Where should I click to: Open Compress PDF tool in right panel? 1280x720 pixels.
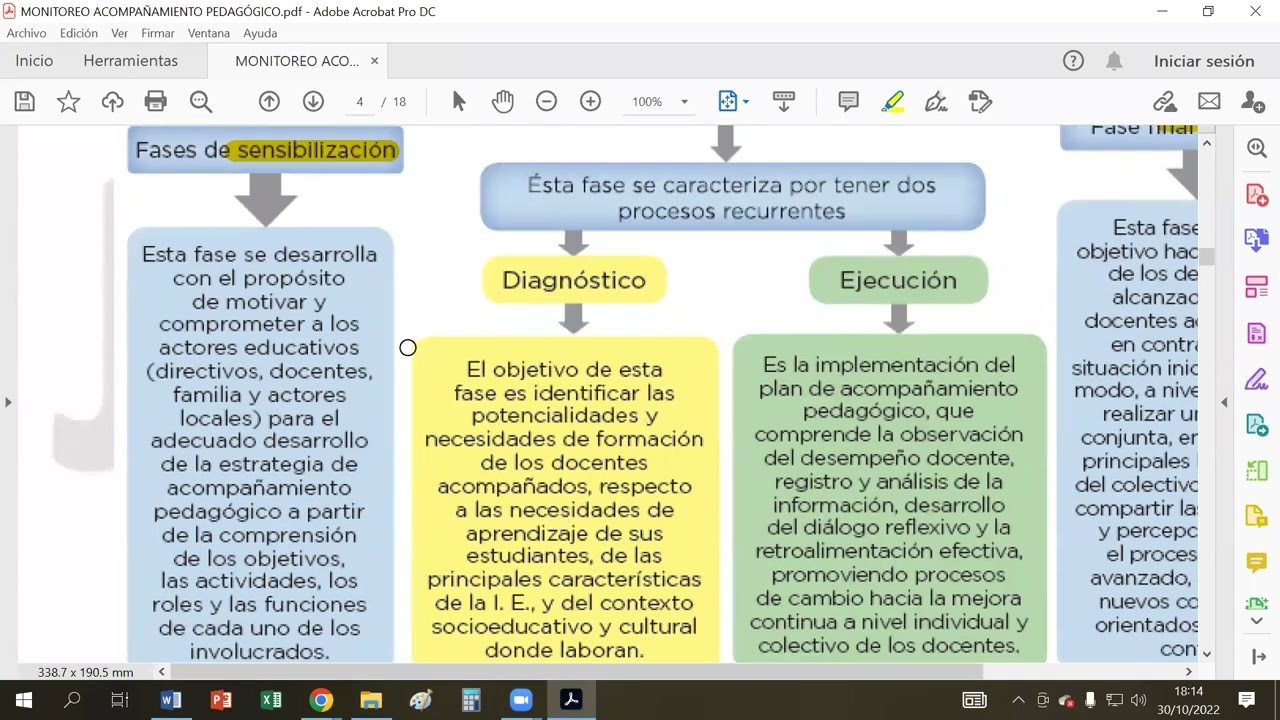[x=1257, y=471]
